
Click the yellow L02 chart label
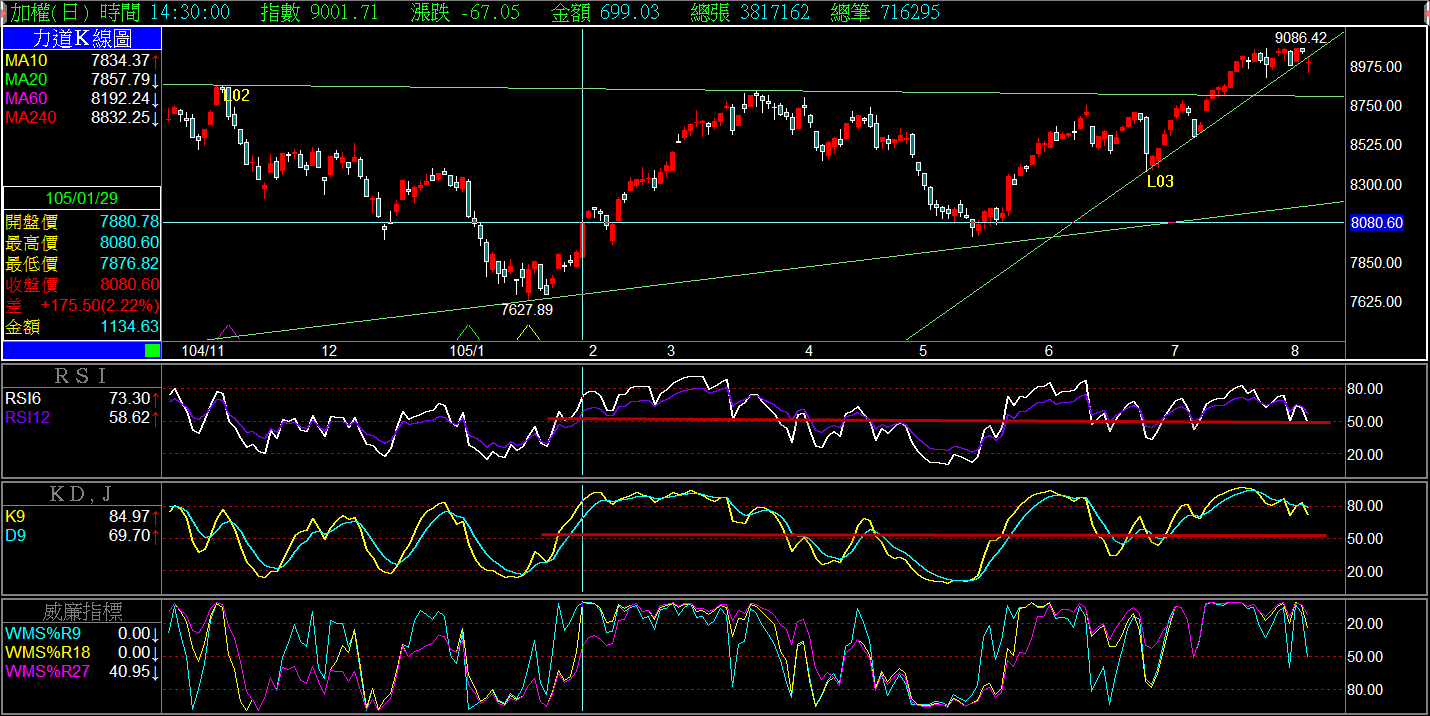pos(237,96)
